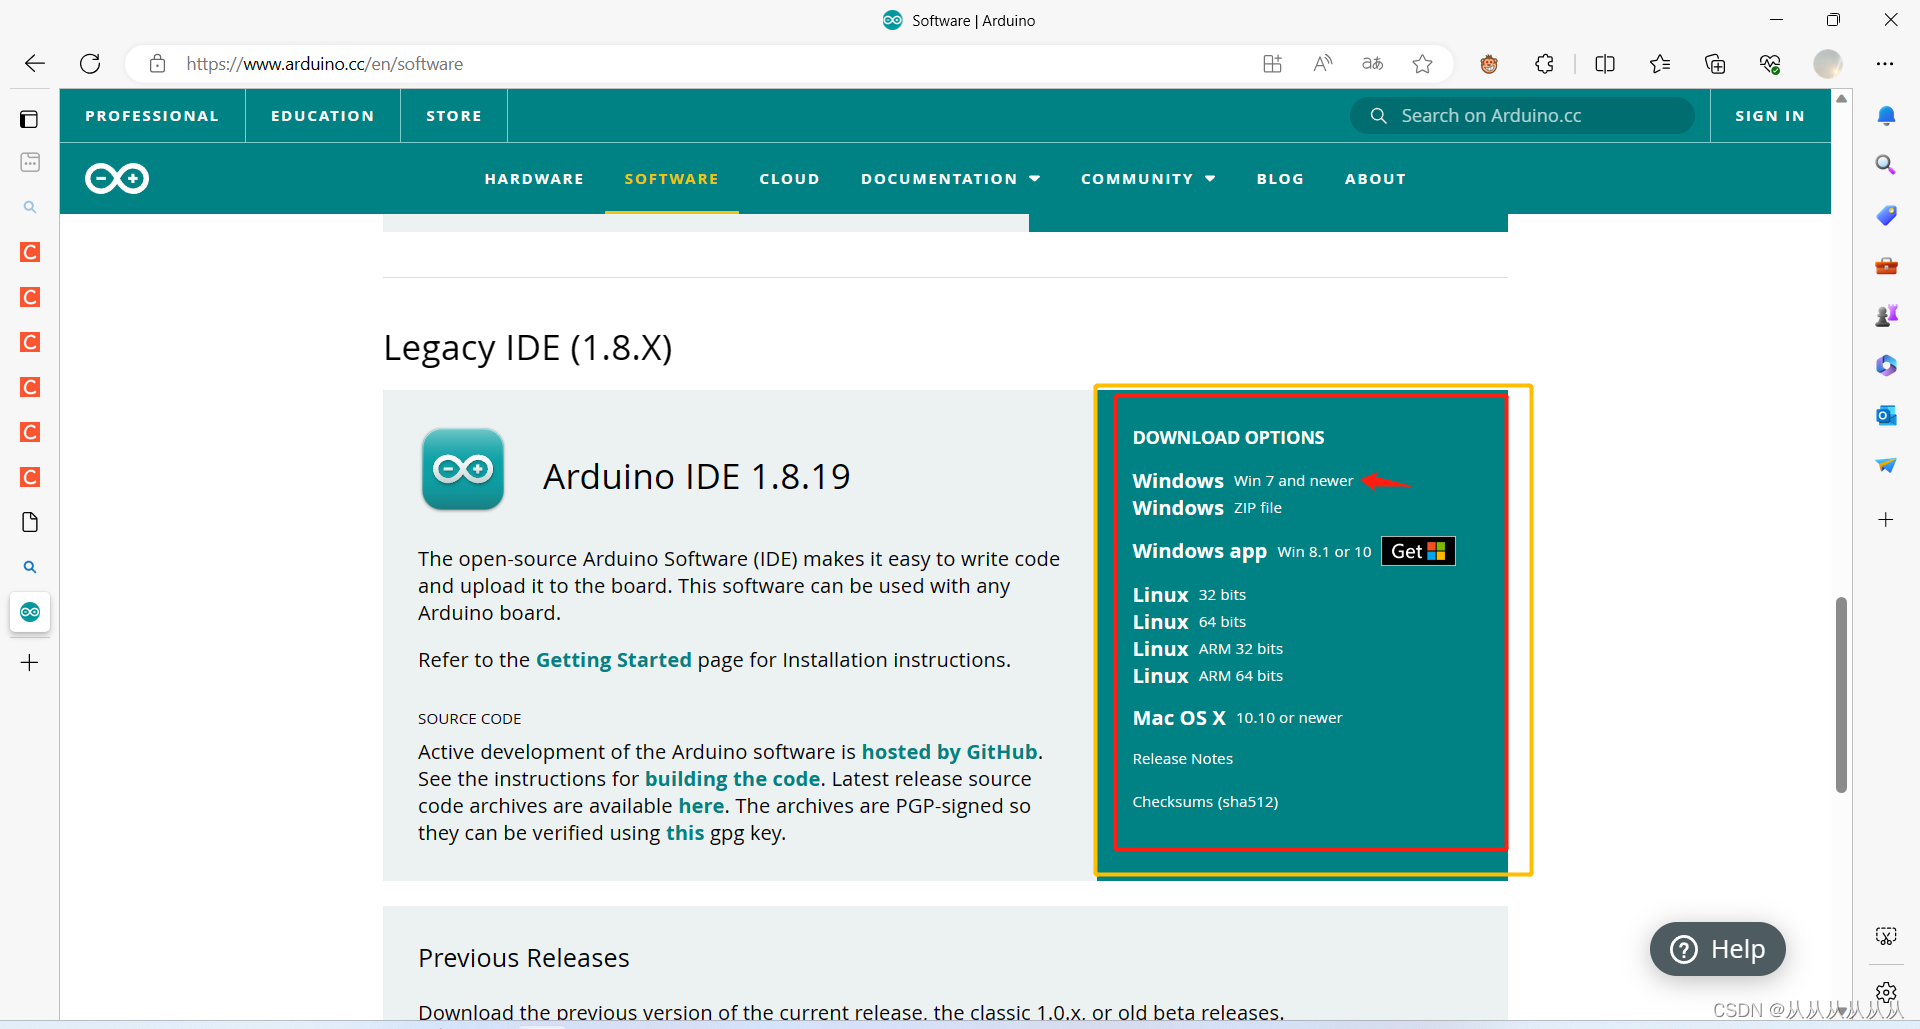Expand the COMMUNITY dropdown
The width and height of the screenshot is (1920, 1029).
pos(1147,178)
